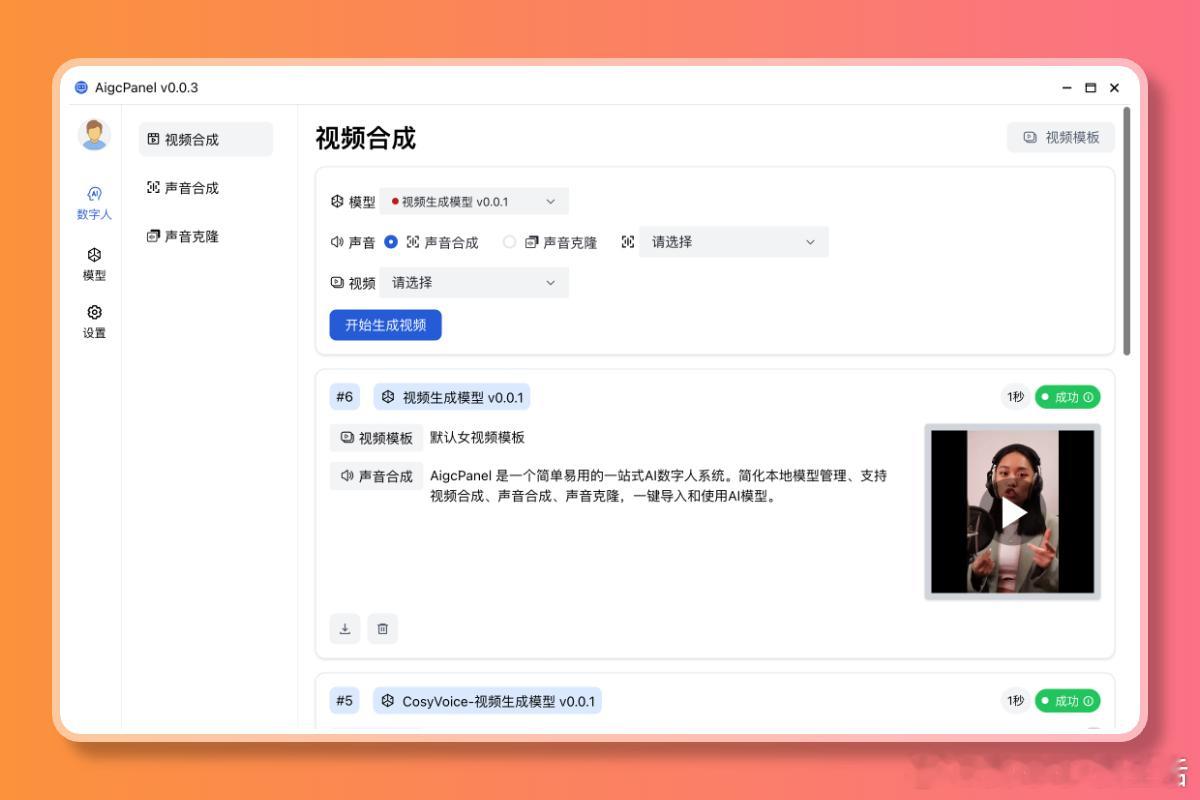Viewport: 1200px width, 800px height.
Task: Click the 1秒 duration label of task #6
Action: pos(1015,397)
